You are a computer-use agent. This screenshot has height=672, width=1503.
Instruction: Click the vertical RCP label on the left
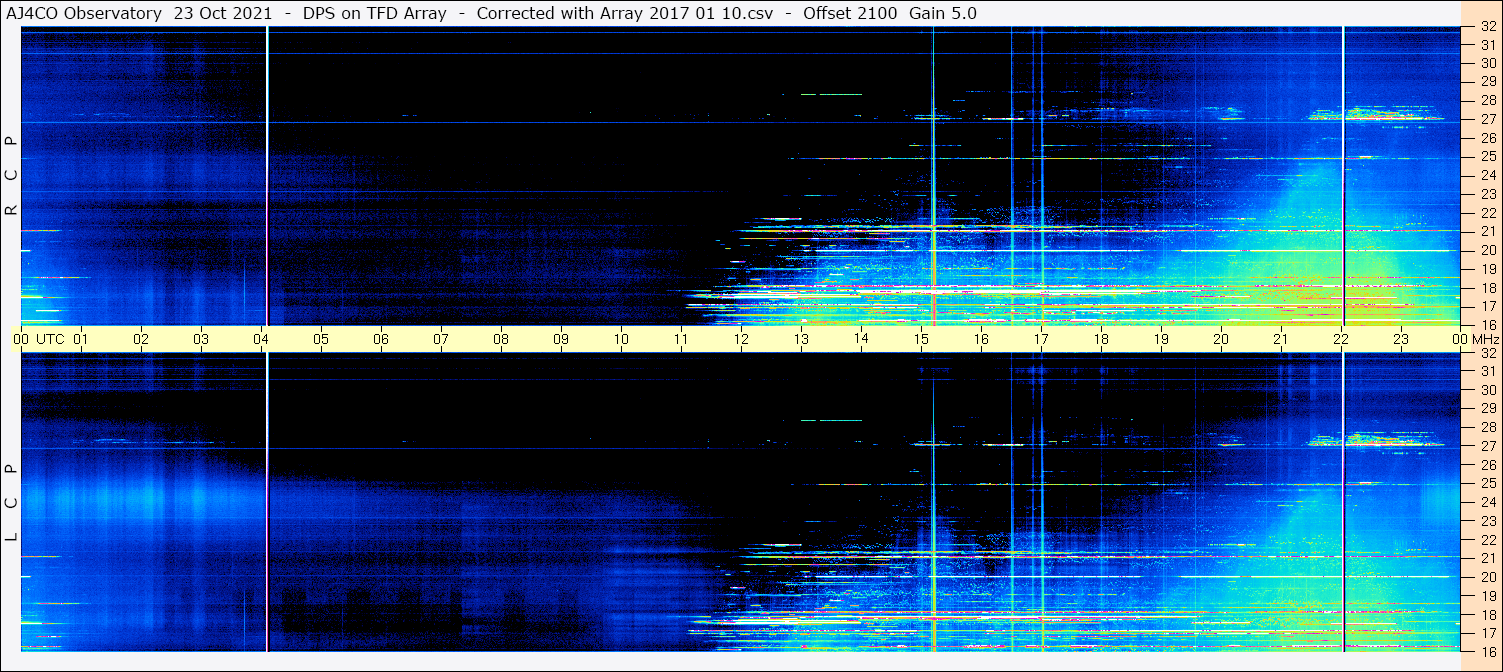11,176
